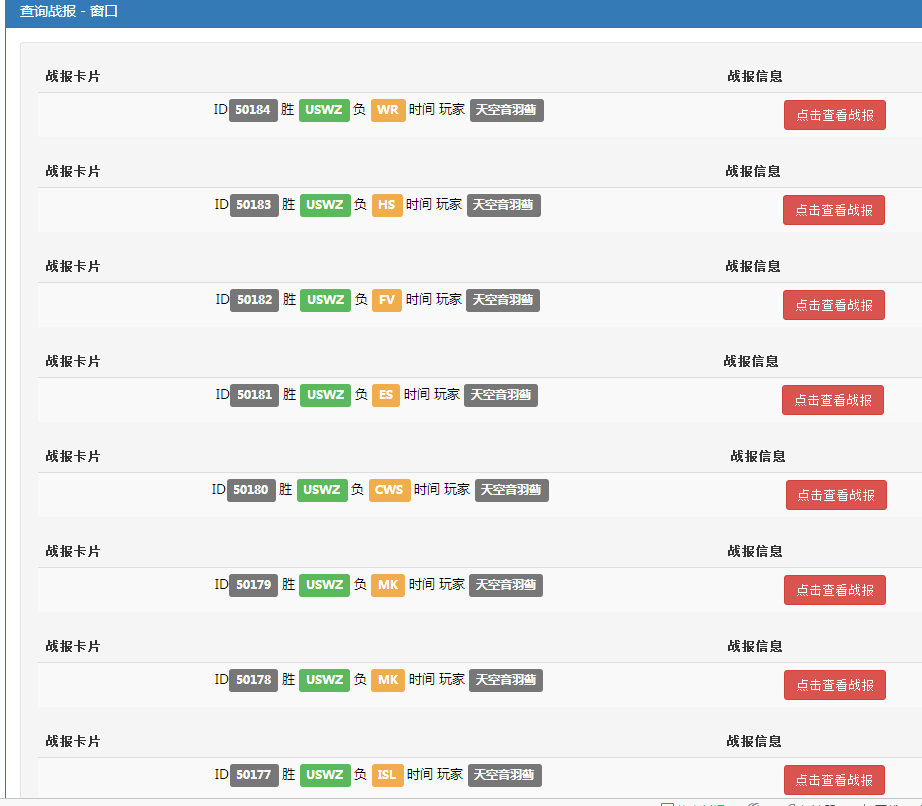
Task: Select the ID badge 50177
Action: 253,775
